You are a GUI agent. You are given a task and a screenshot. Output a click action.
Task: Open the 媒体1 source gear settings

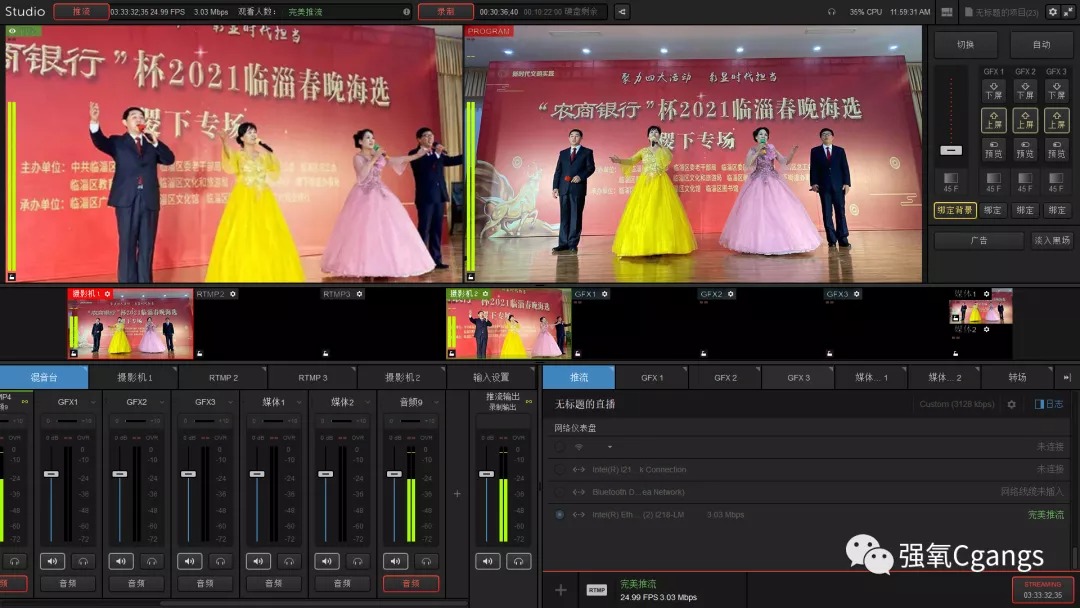(x=986, y=294)
